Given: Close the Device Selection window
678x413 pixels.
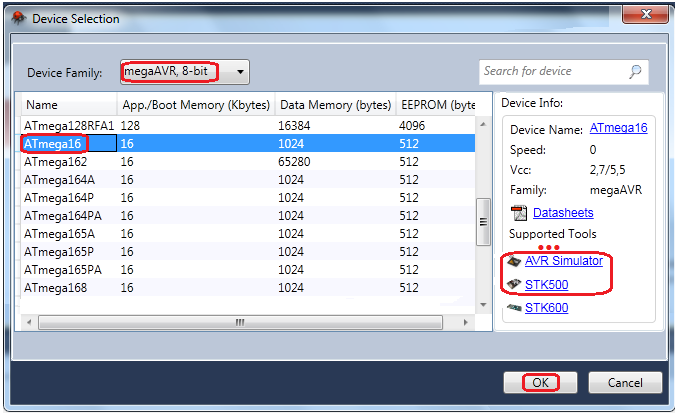Looking at the screenshot, I should click(x=646, y=14).
